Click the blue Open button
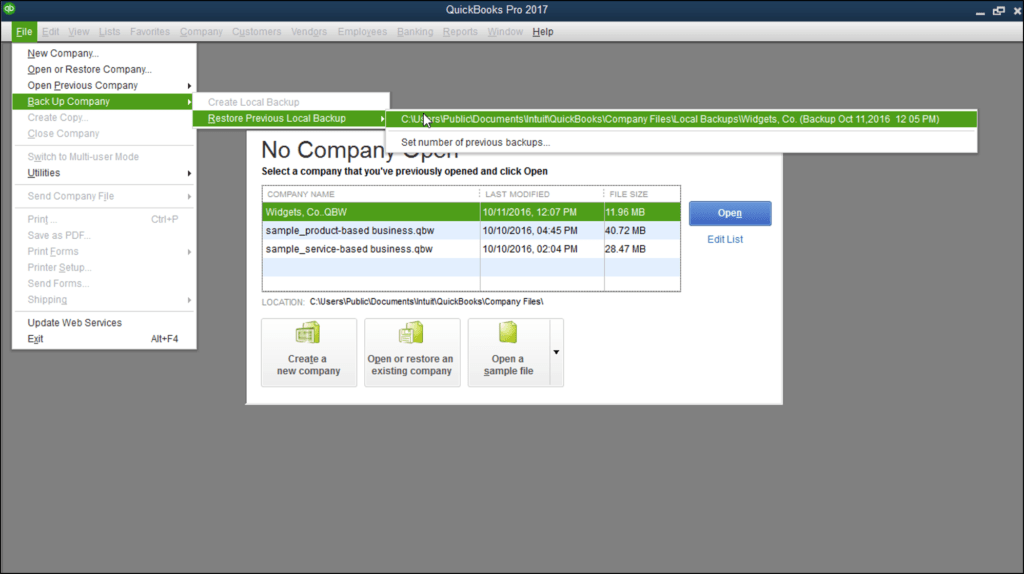The width and height of the screenshot is (1024, 574). coord(729,213)
